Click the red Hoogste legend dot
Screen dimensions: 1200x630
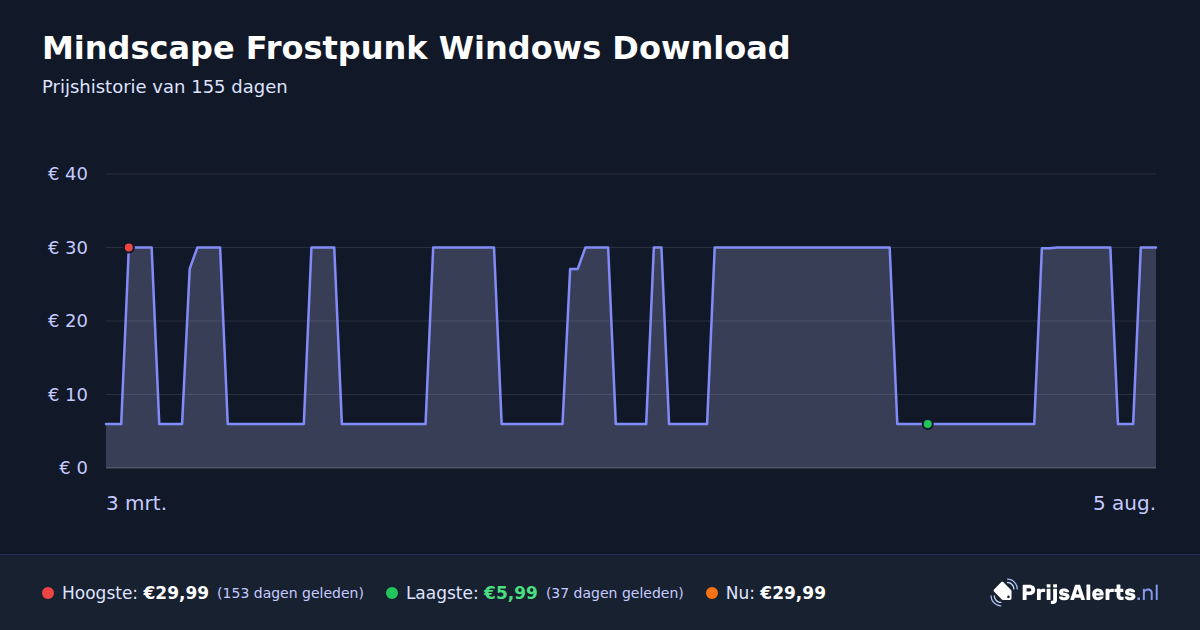coord(48,593)
